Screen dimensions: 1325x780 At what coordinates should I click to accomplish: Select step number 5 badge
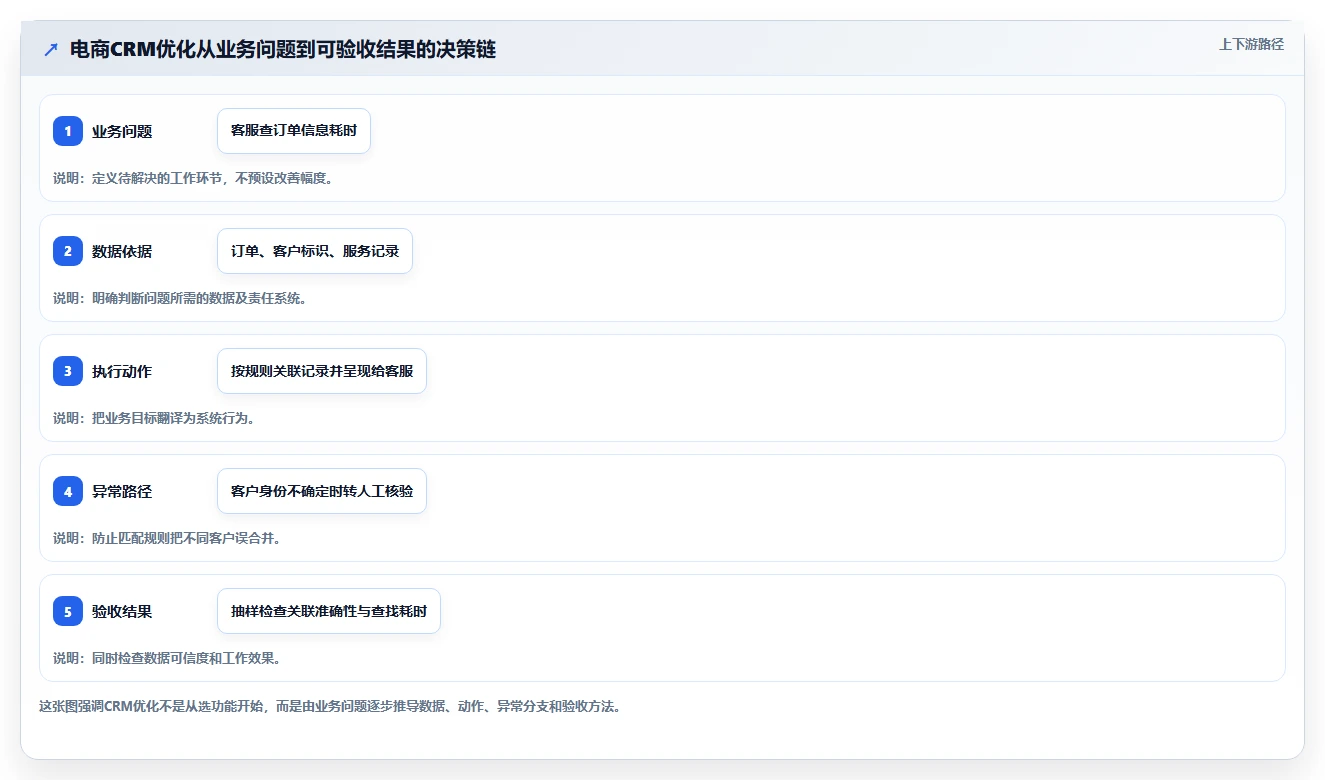[68, 611]
